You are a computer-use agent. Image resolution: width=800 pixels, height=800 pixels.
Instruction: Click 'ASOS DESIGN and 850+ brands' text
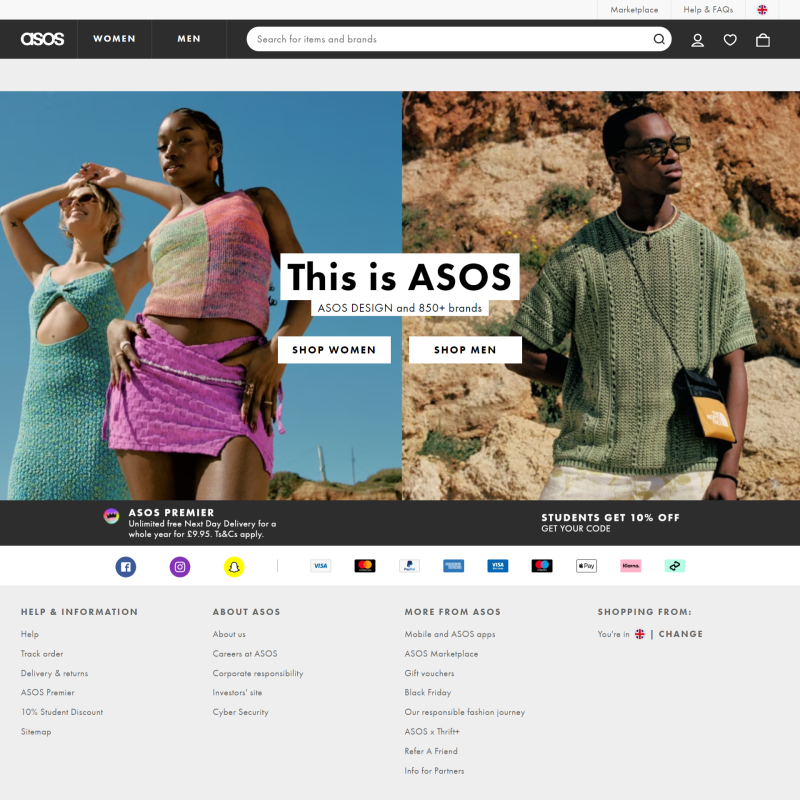(399, 308)
